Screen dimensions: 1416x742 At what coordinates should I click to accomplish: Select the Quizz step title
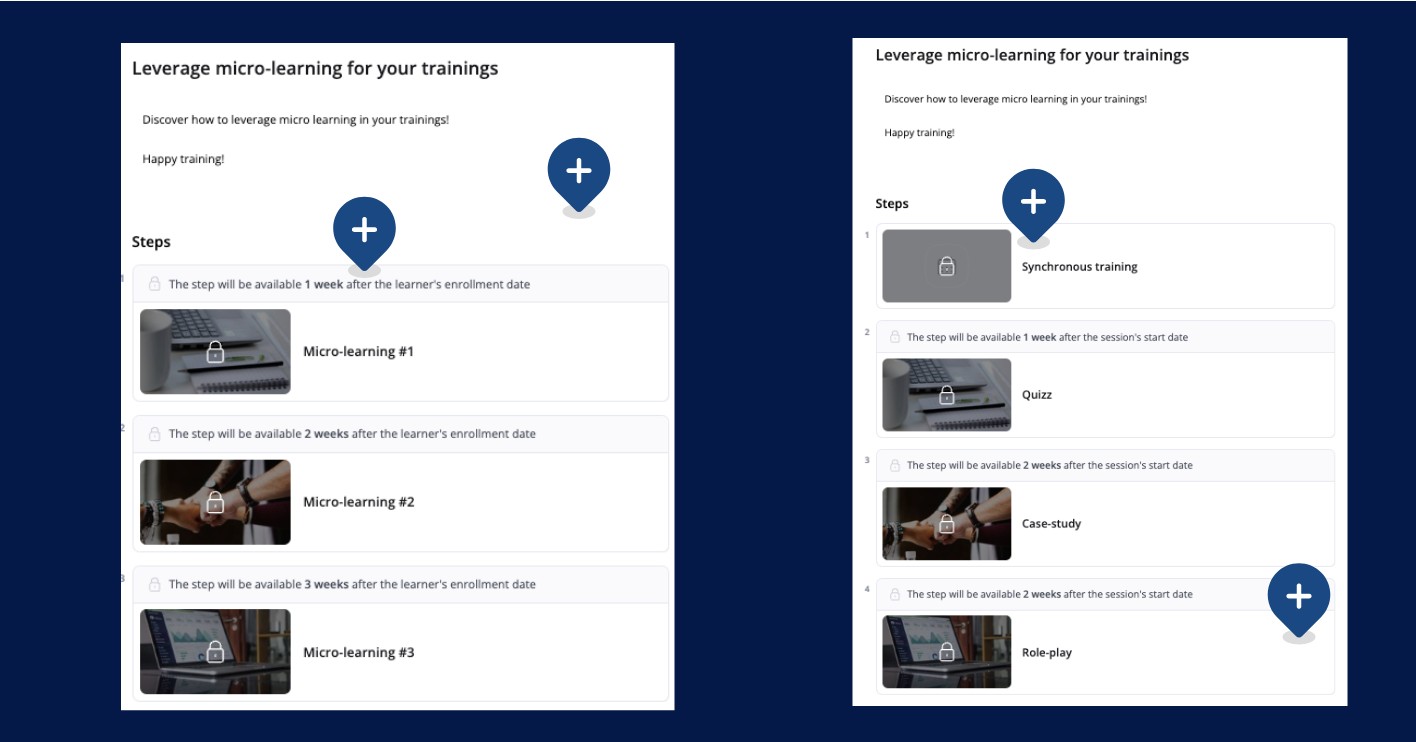coord(1036,394)
